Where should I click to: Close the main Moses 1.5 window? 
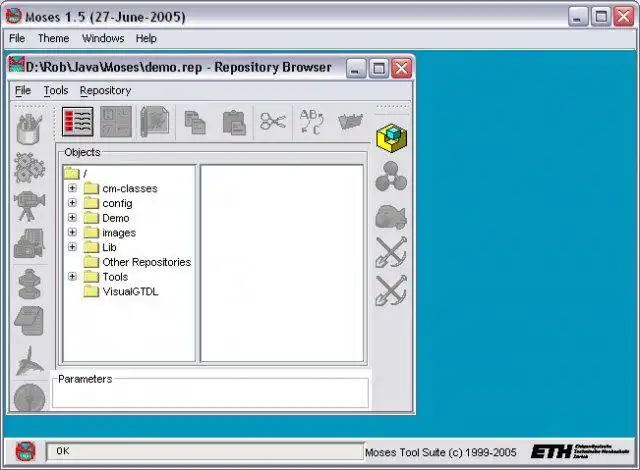[624, 17]
